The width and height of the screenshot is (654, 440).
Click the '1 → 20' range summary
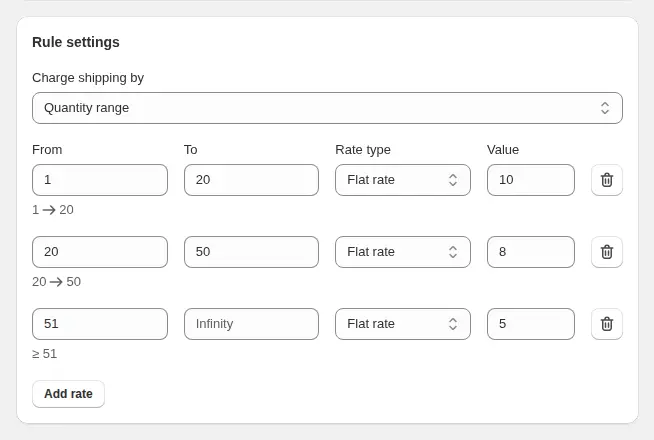pyautogui.click(x=53, y=209)
